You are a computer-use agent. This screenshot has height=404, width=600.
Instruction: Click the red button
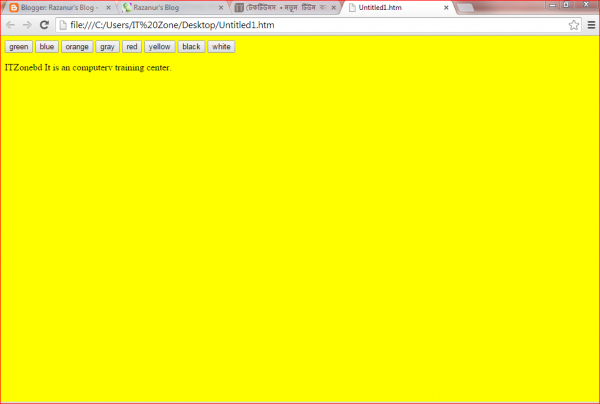(x=132, y=47)
